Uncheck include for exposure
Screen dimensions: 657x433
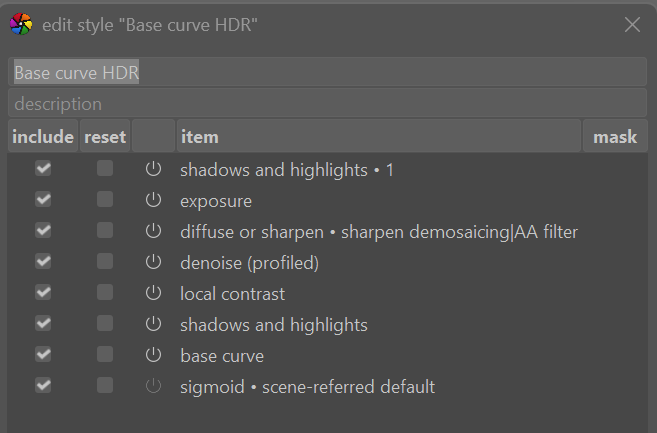pyautogui.click(x=43, y=200)
